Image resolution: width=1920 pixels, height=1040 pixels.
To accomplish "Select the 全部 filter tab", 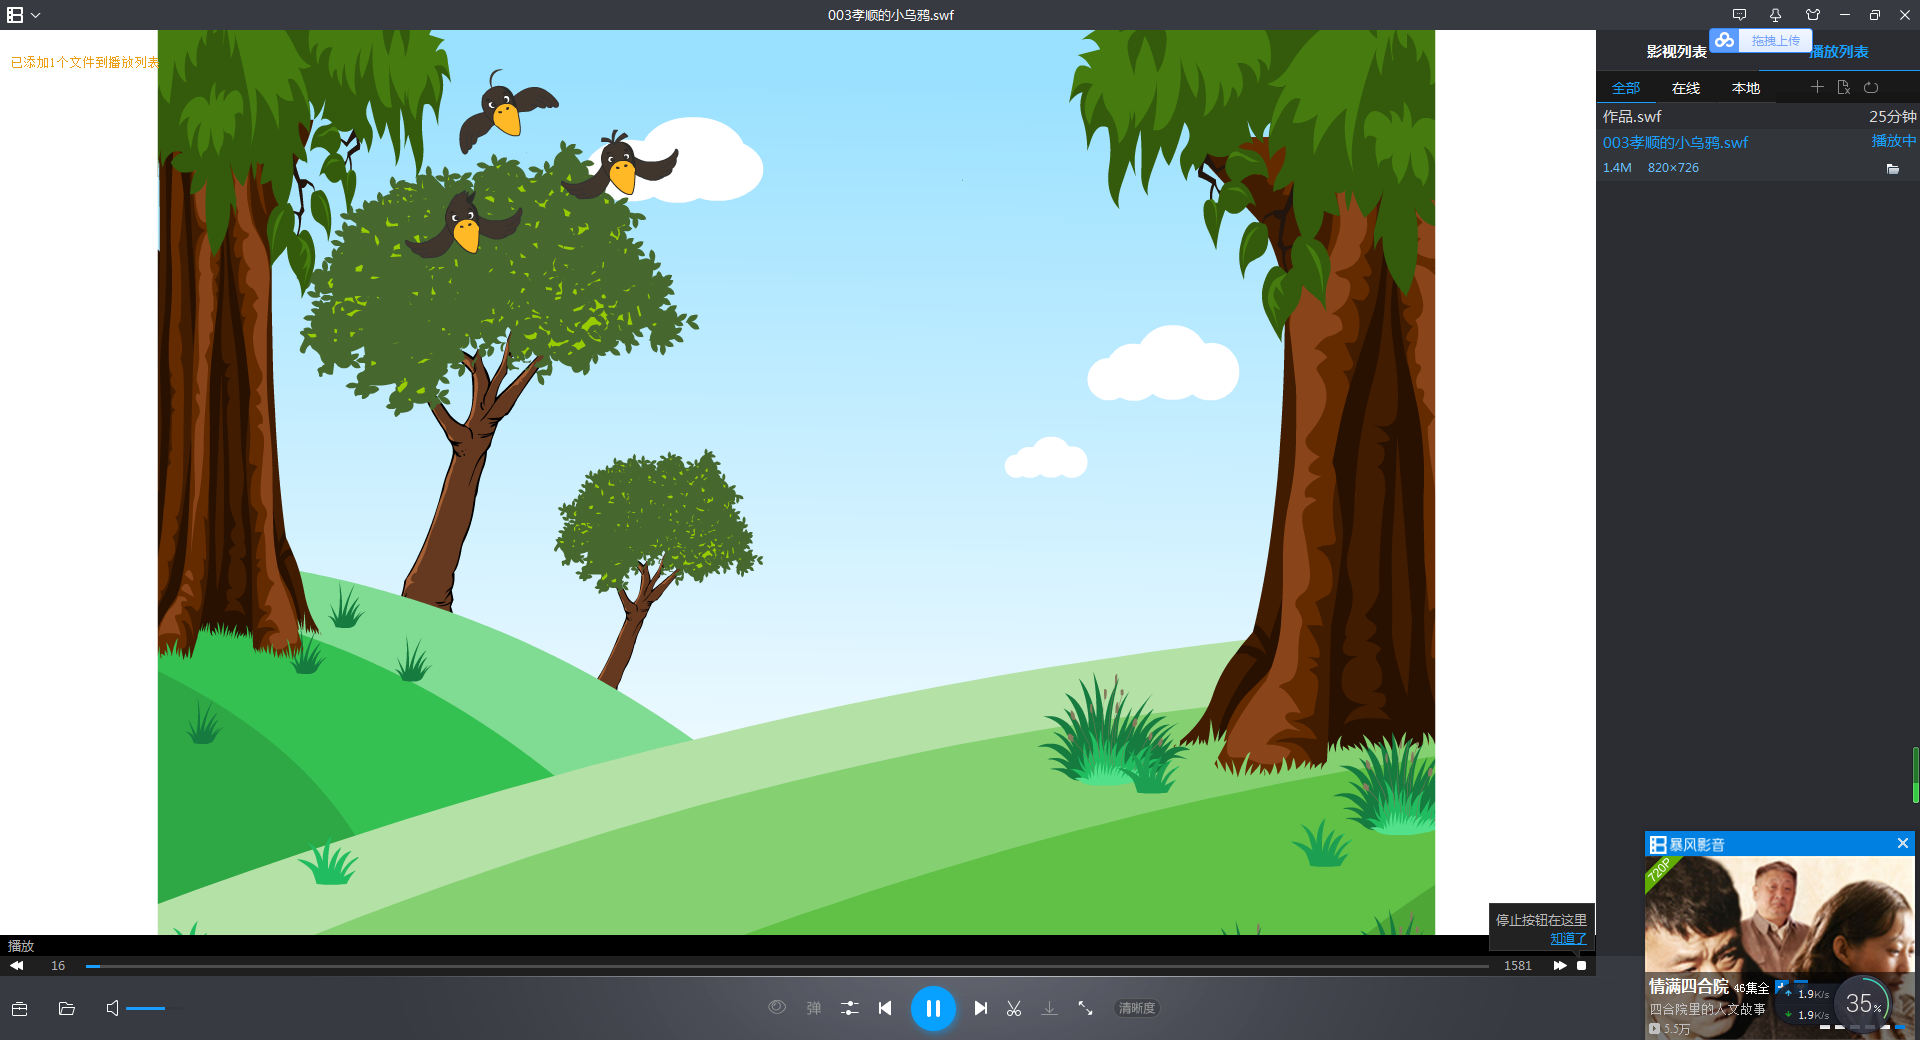I will [x=1626, y=88].
